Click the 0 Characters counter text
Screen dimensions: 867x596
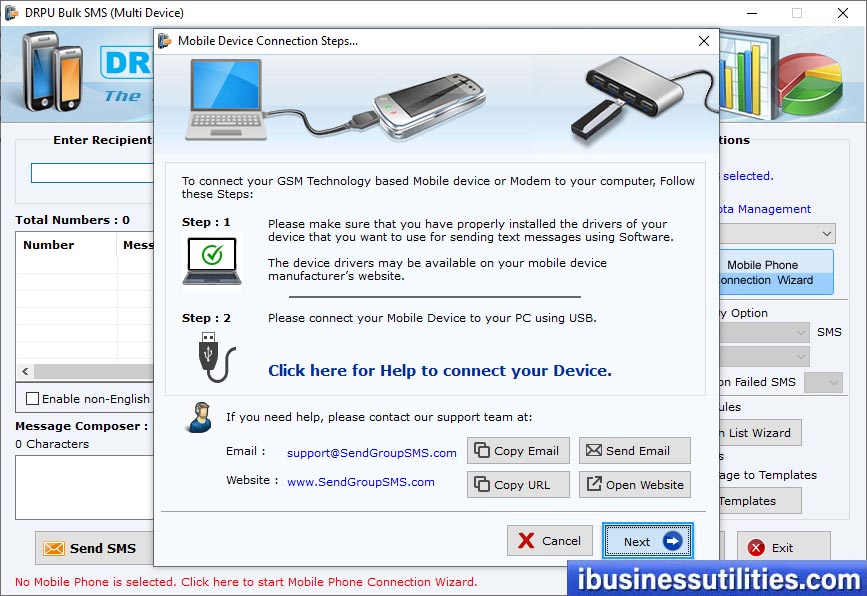(x=52, y=444)
